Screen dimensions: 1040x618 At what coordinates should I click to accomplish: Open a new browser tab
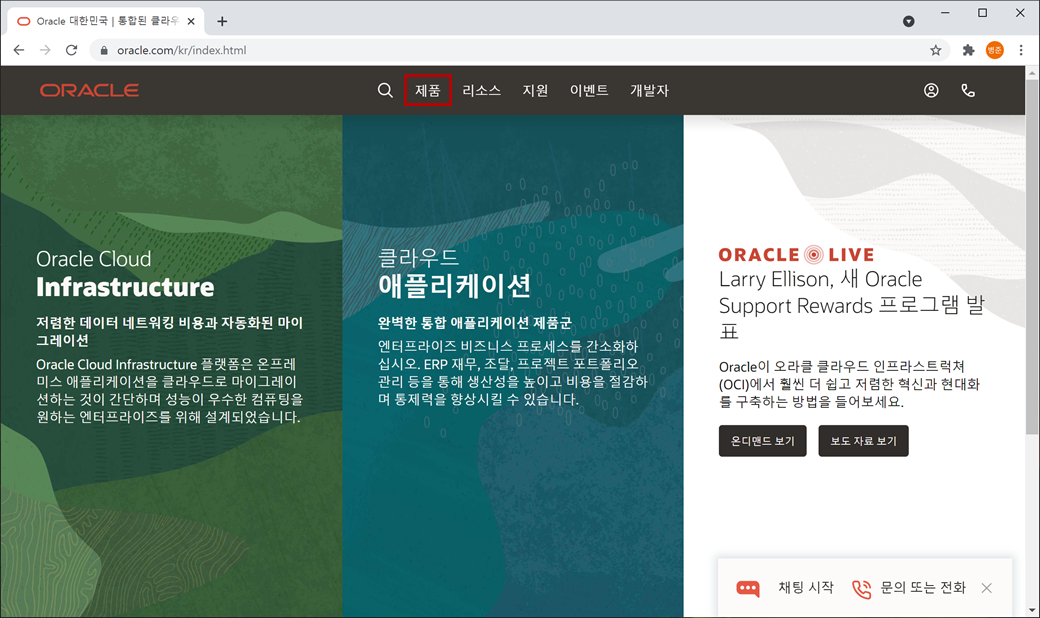pyautogui.click(x=222, y=21)
